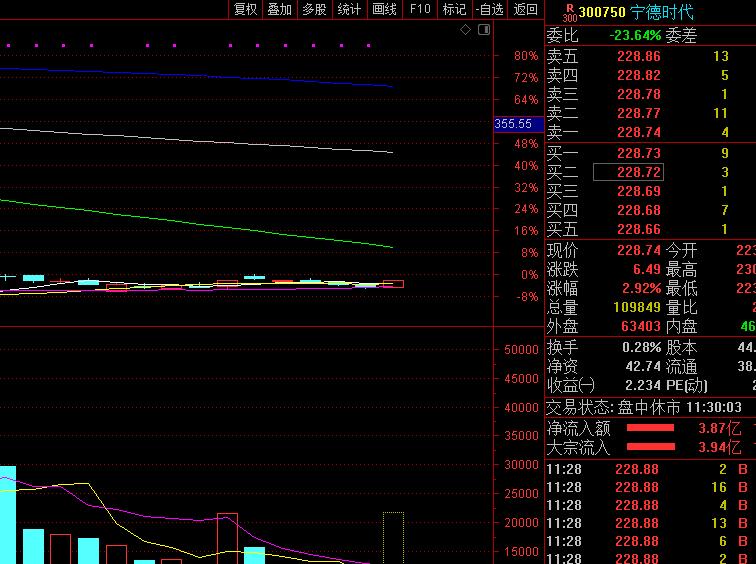Click the red 大宗流入 bar

[x=650, y=447]
